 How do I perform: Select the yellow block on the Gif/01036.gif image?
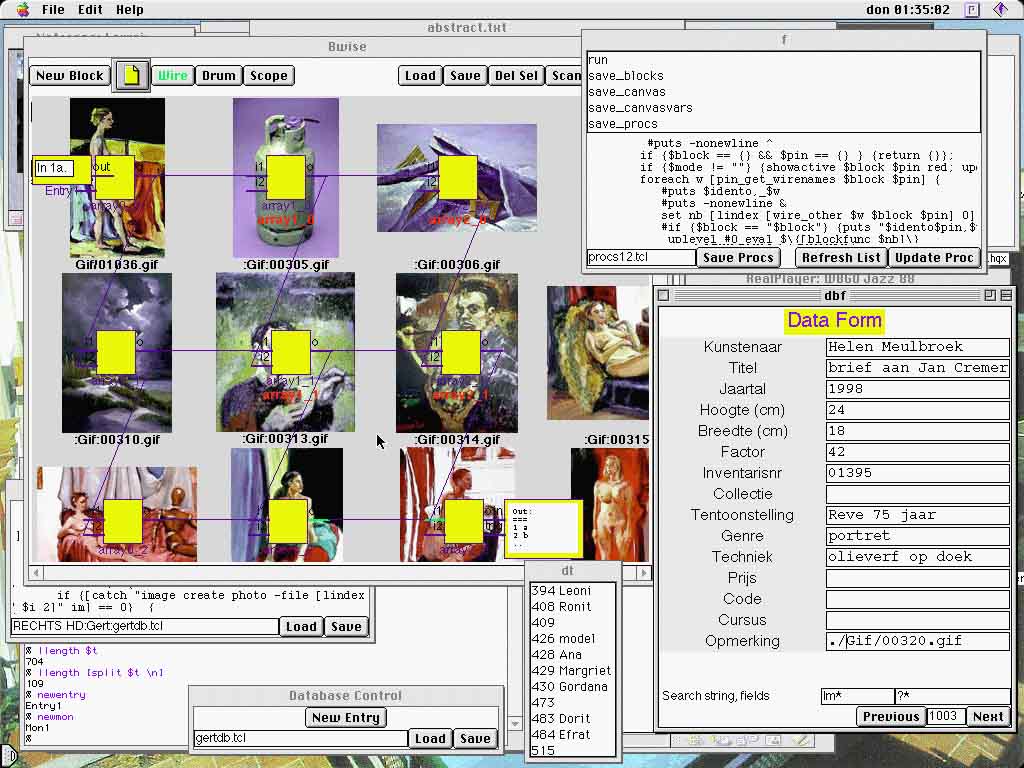[115, 177]
